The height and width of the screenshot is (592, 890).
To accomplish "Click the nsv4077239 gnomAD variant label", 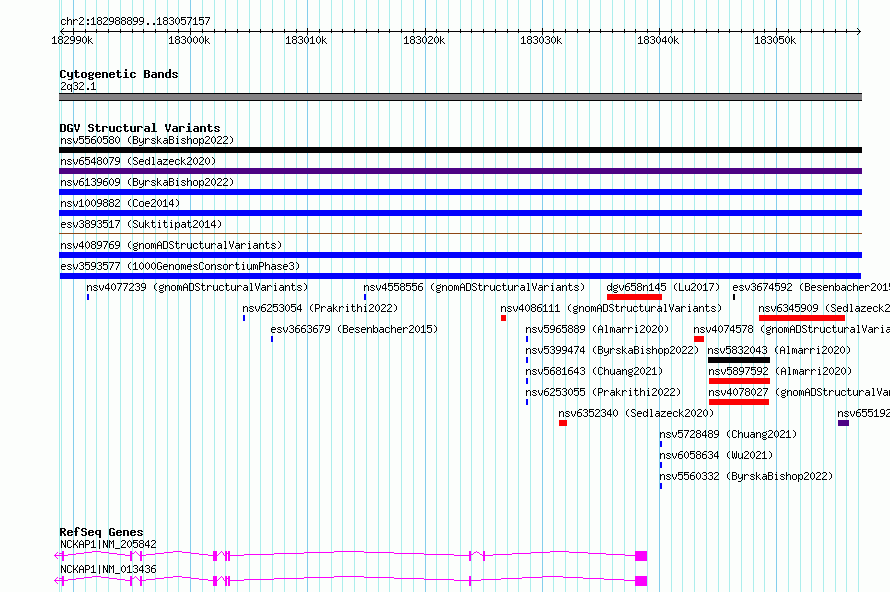I will 197,287.
